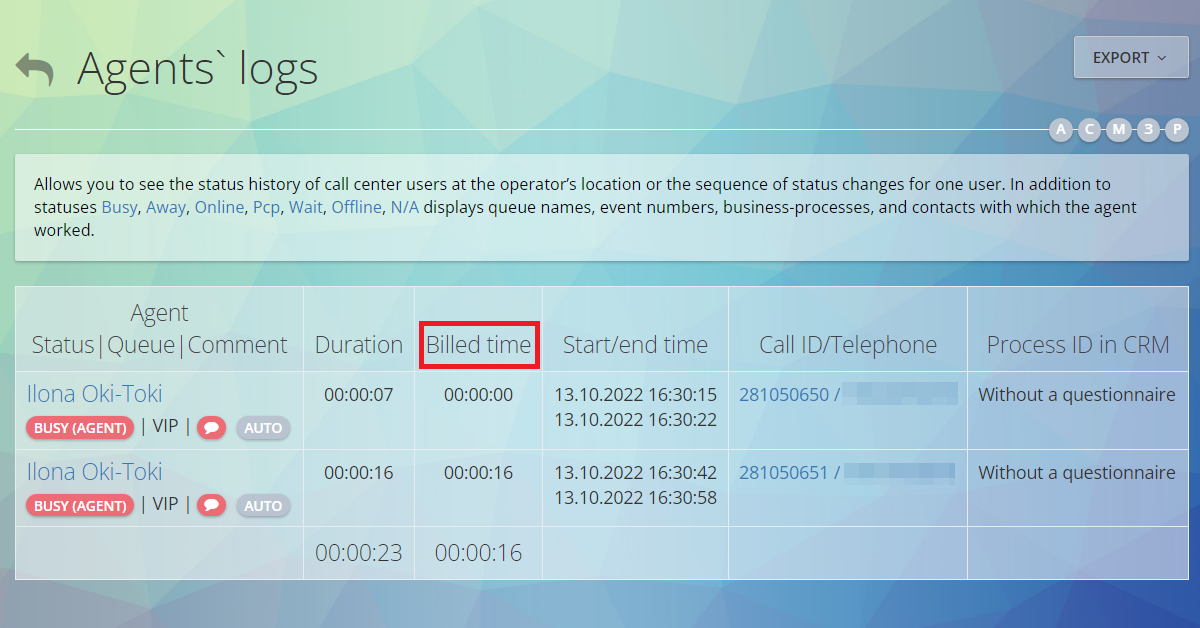
Task: Click BUSY (AGENT) status in first row
Action: point(80,428)
